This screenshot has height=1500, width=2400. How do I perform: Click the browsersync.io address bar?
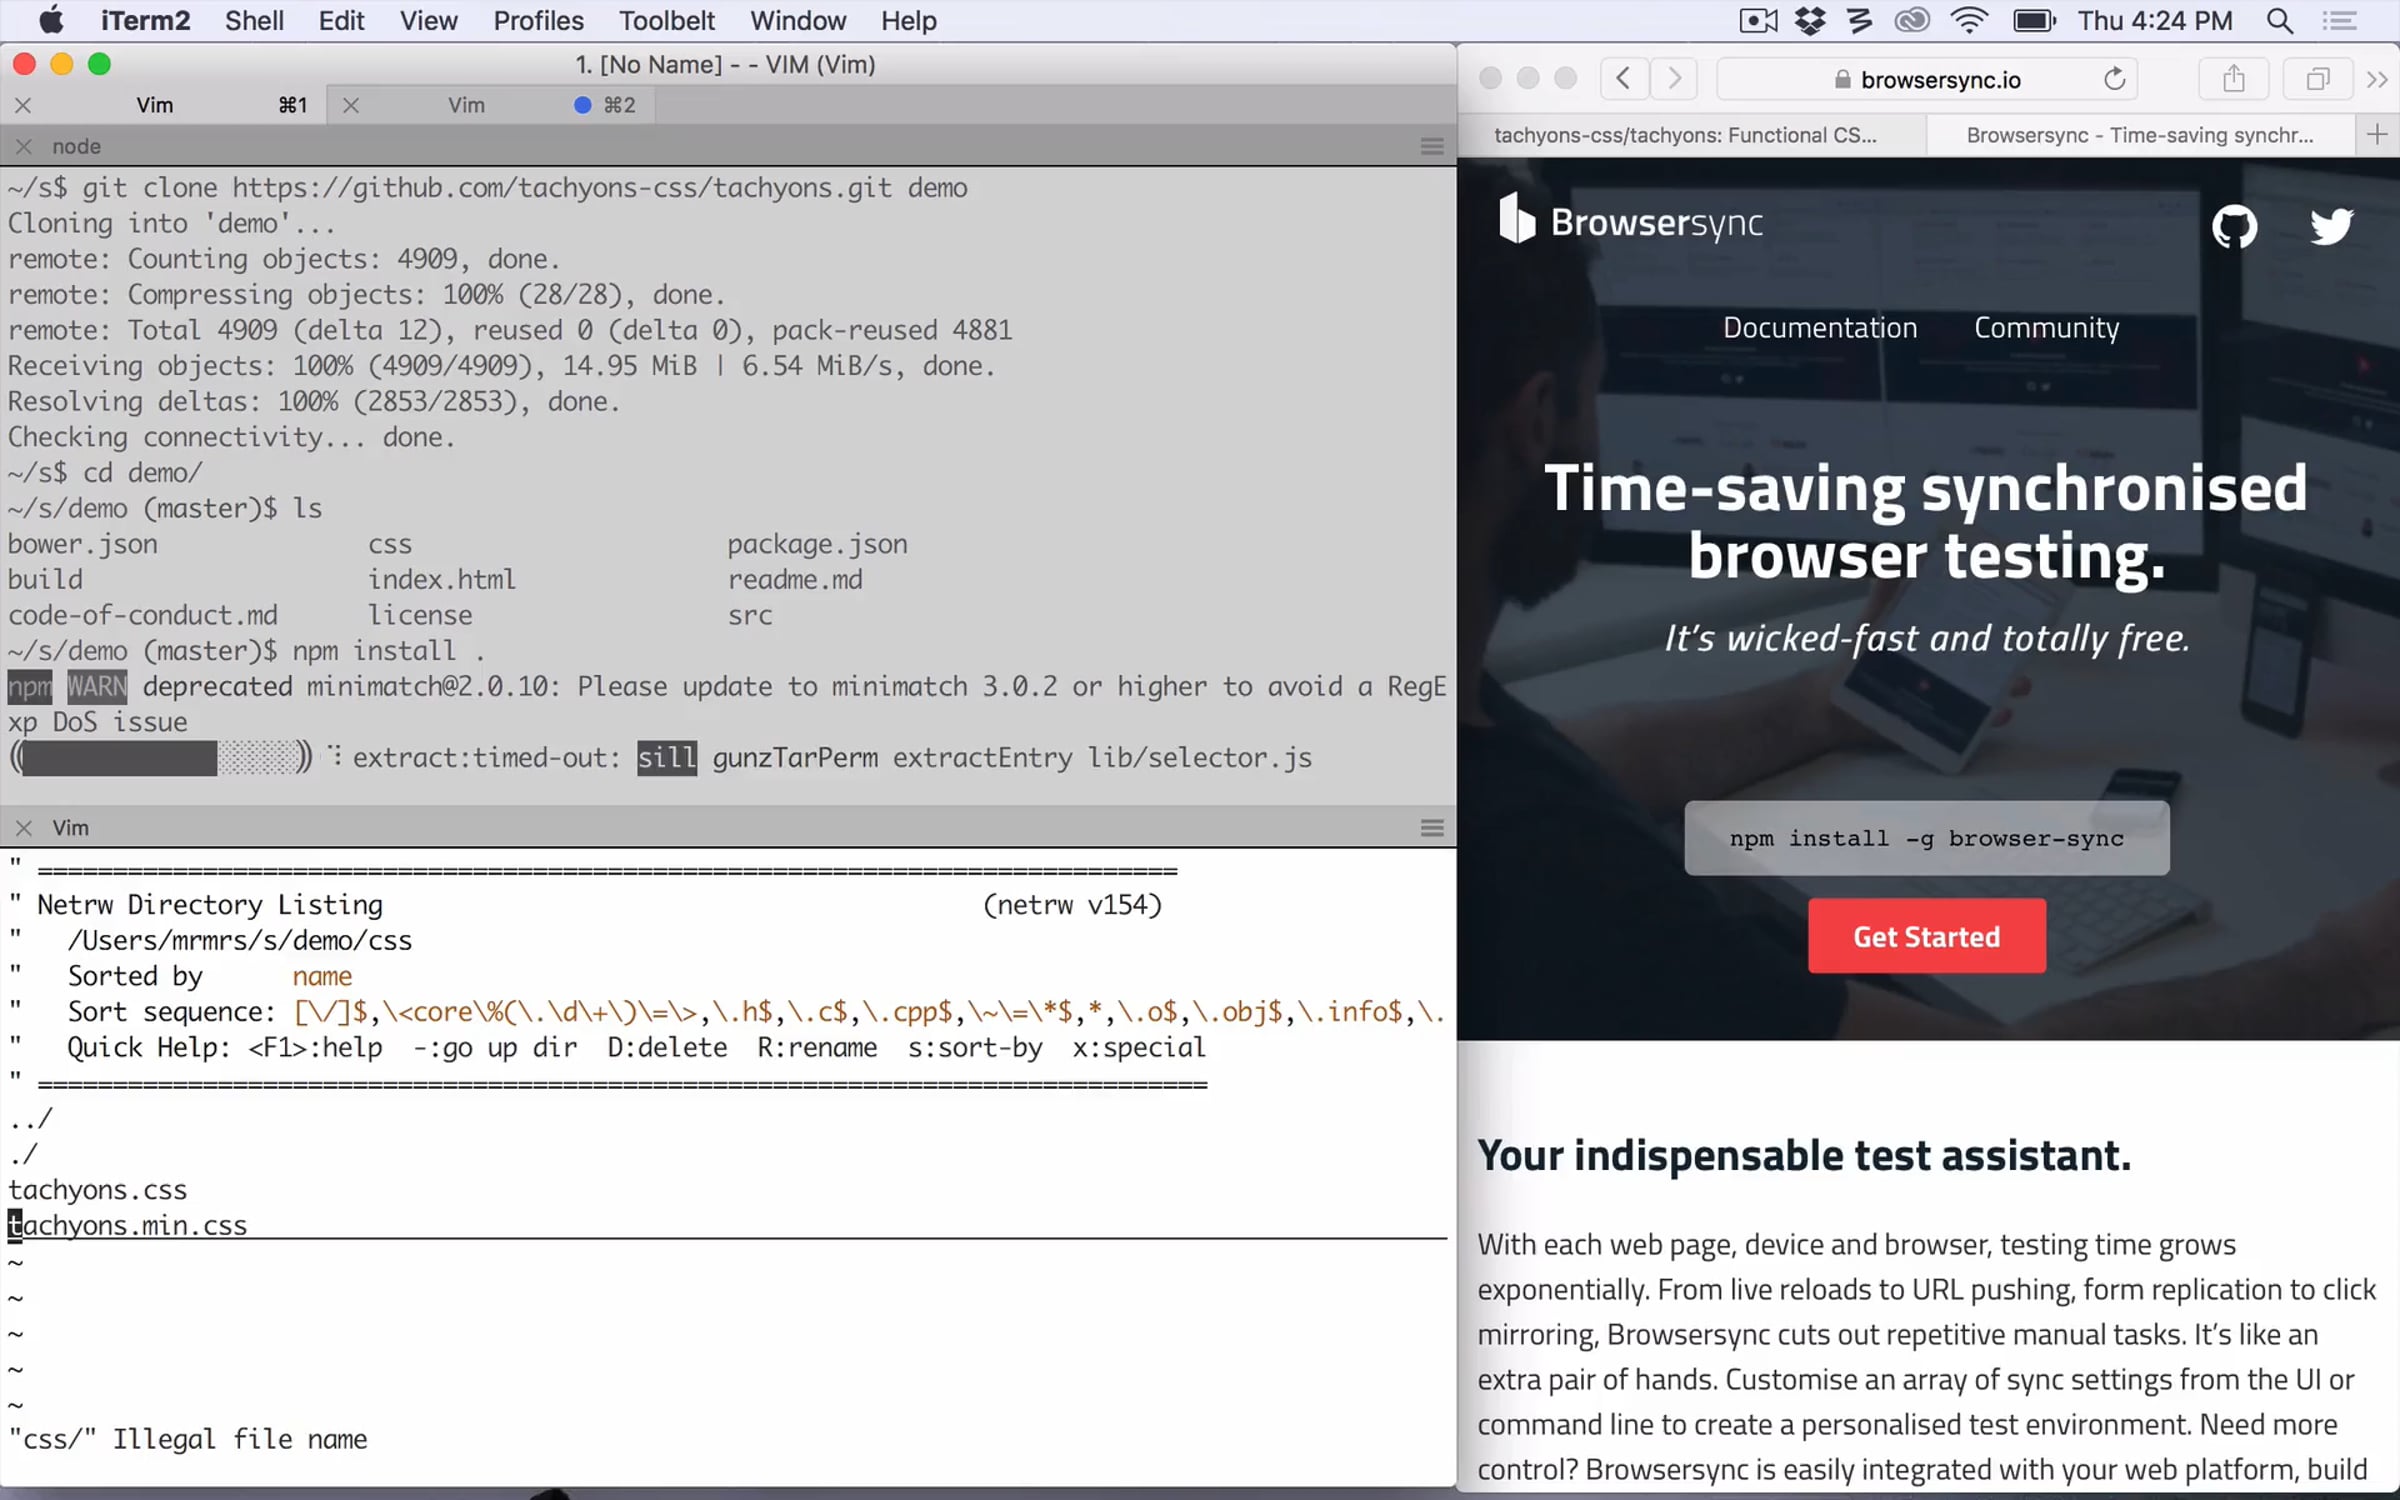pyautogui.click(x=1927, y=78)
